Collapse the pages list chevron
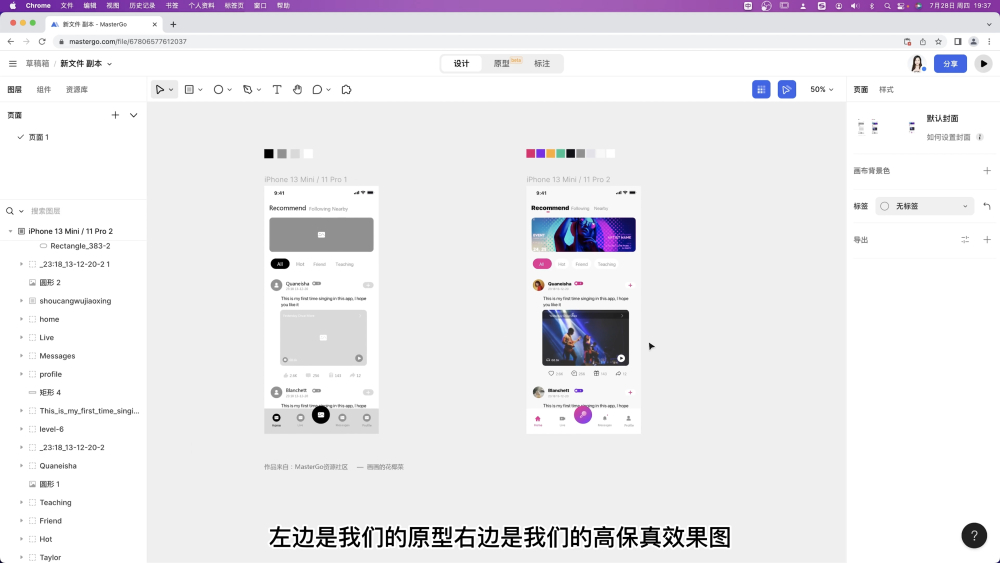Viewport: 1000px width, 563px height. [x=133, y=115]
